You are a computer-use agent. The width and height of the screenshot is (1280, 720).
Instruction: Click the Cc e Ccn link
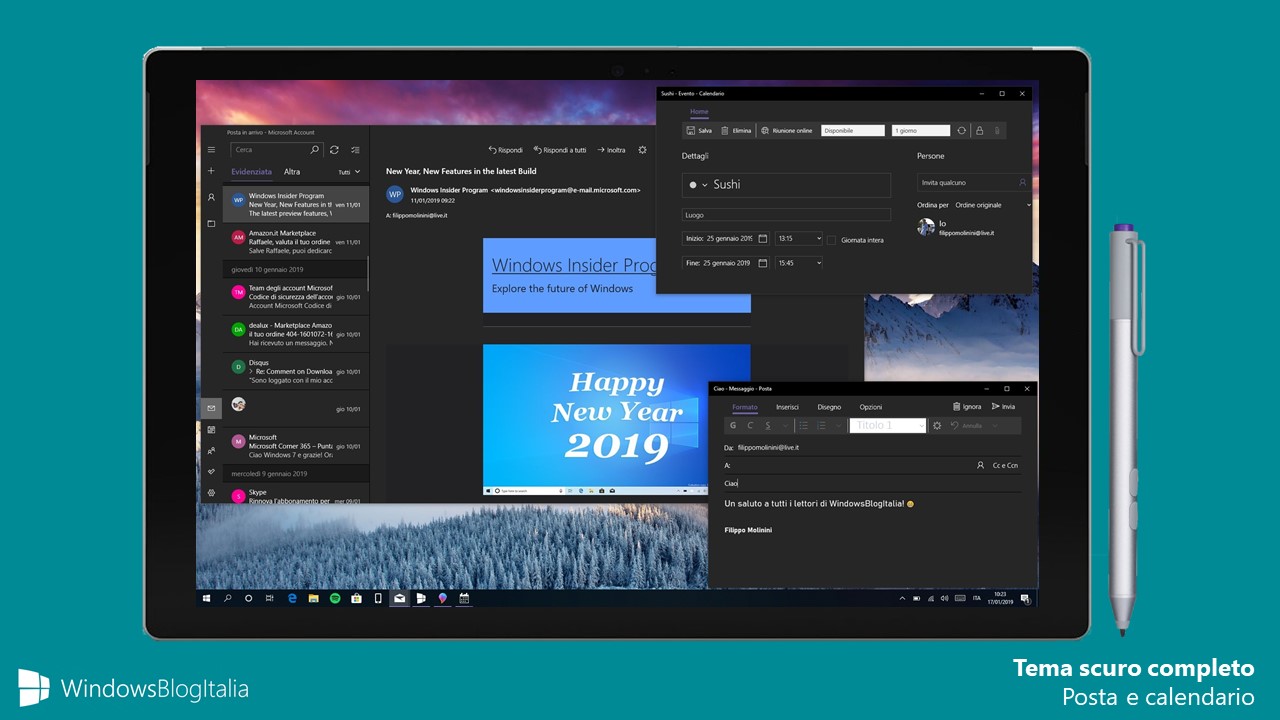pos(1005,465)
